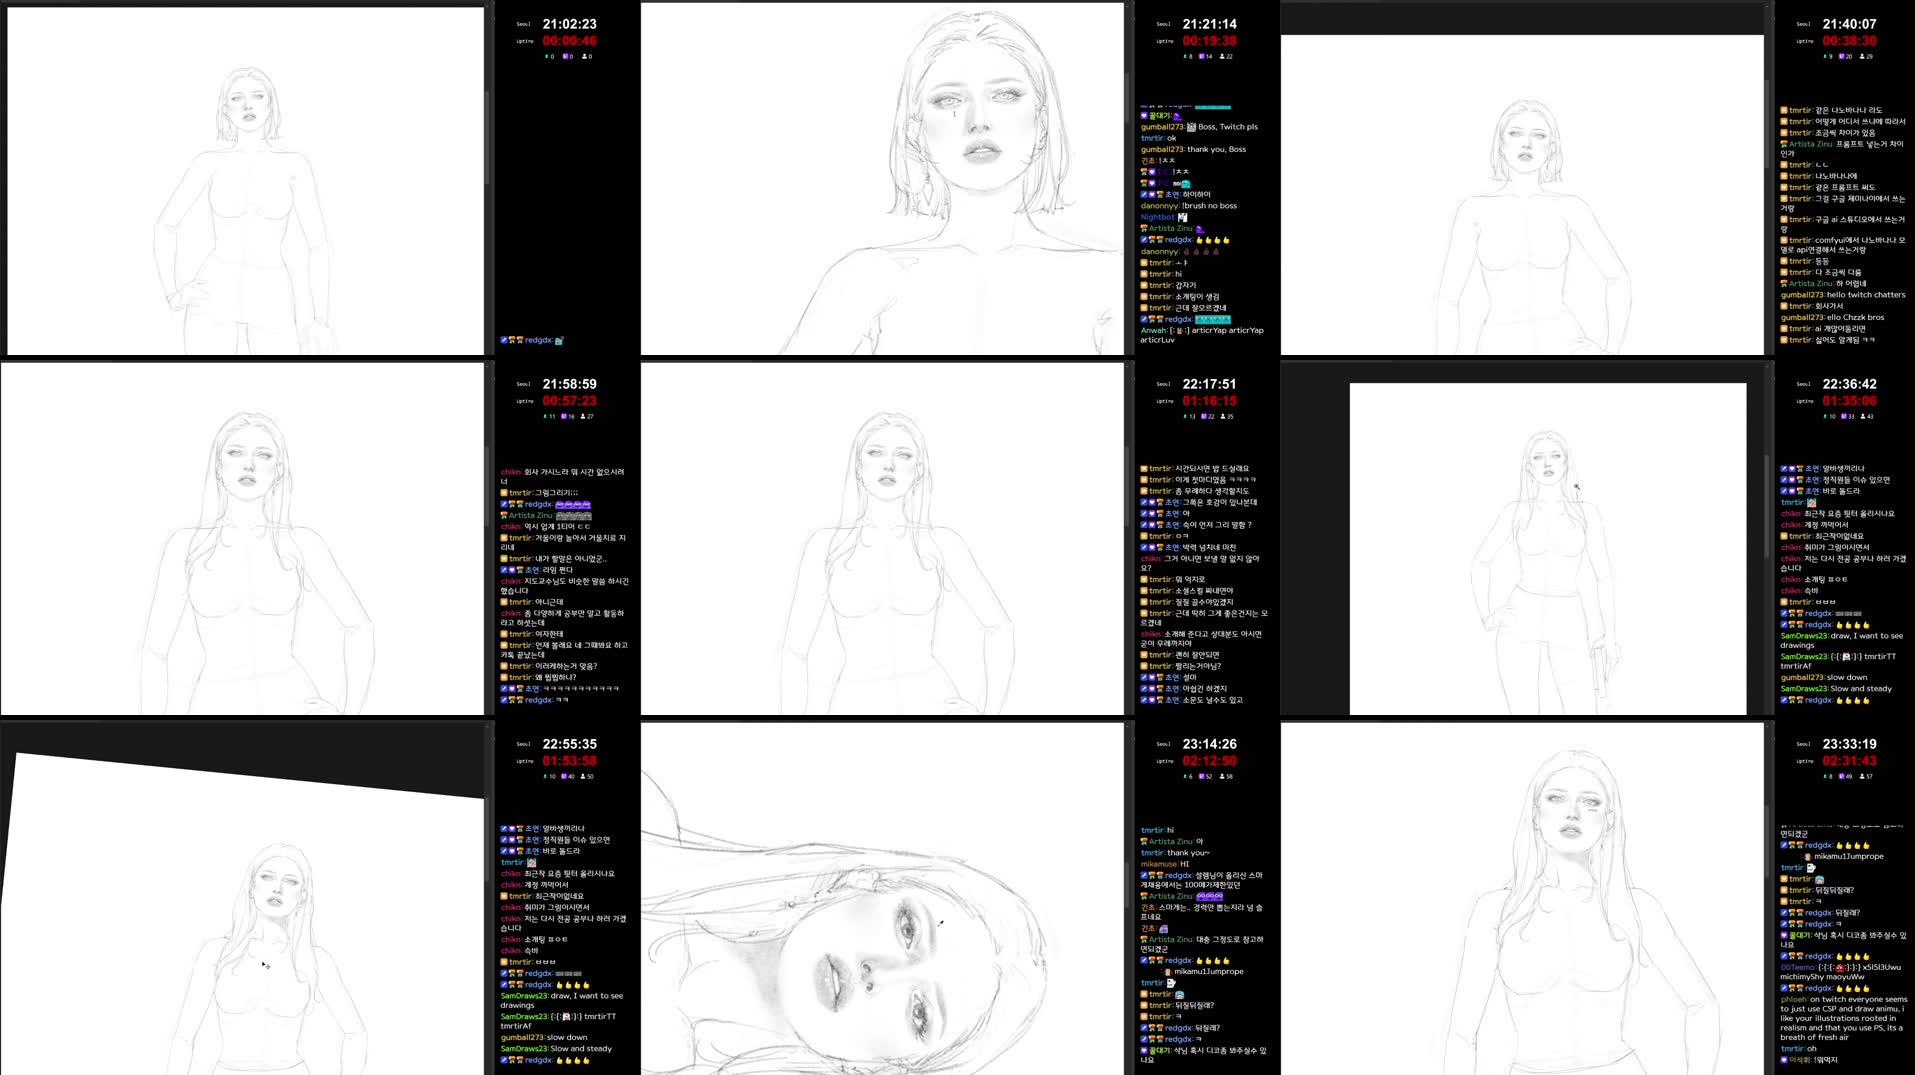1915x1075 pixels.
Task: Click the 22:36:42 clock text
Action: tap(1849, 384)
